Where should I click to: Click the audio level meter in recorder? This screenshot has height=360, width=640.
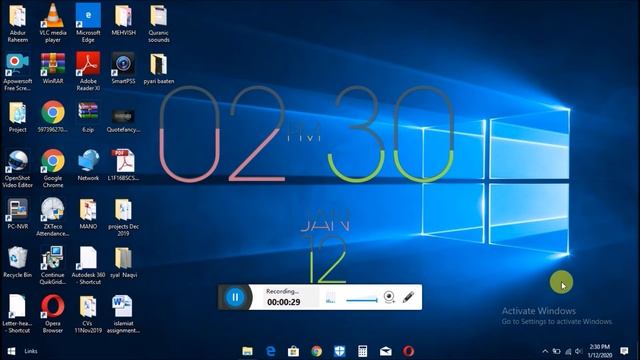(331, 298)
